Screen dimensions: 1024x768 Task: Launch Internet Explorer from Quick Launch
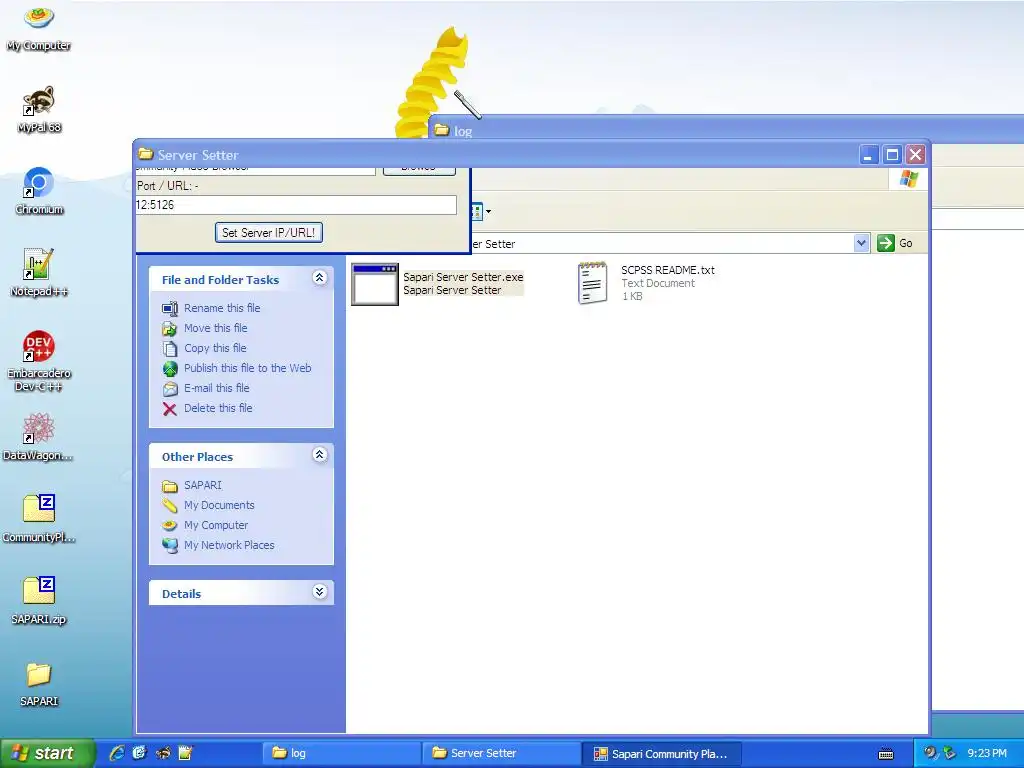[x=117, y=753]
